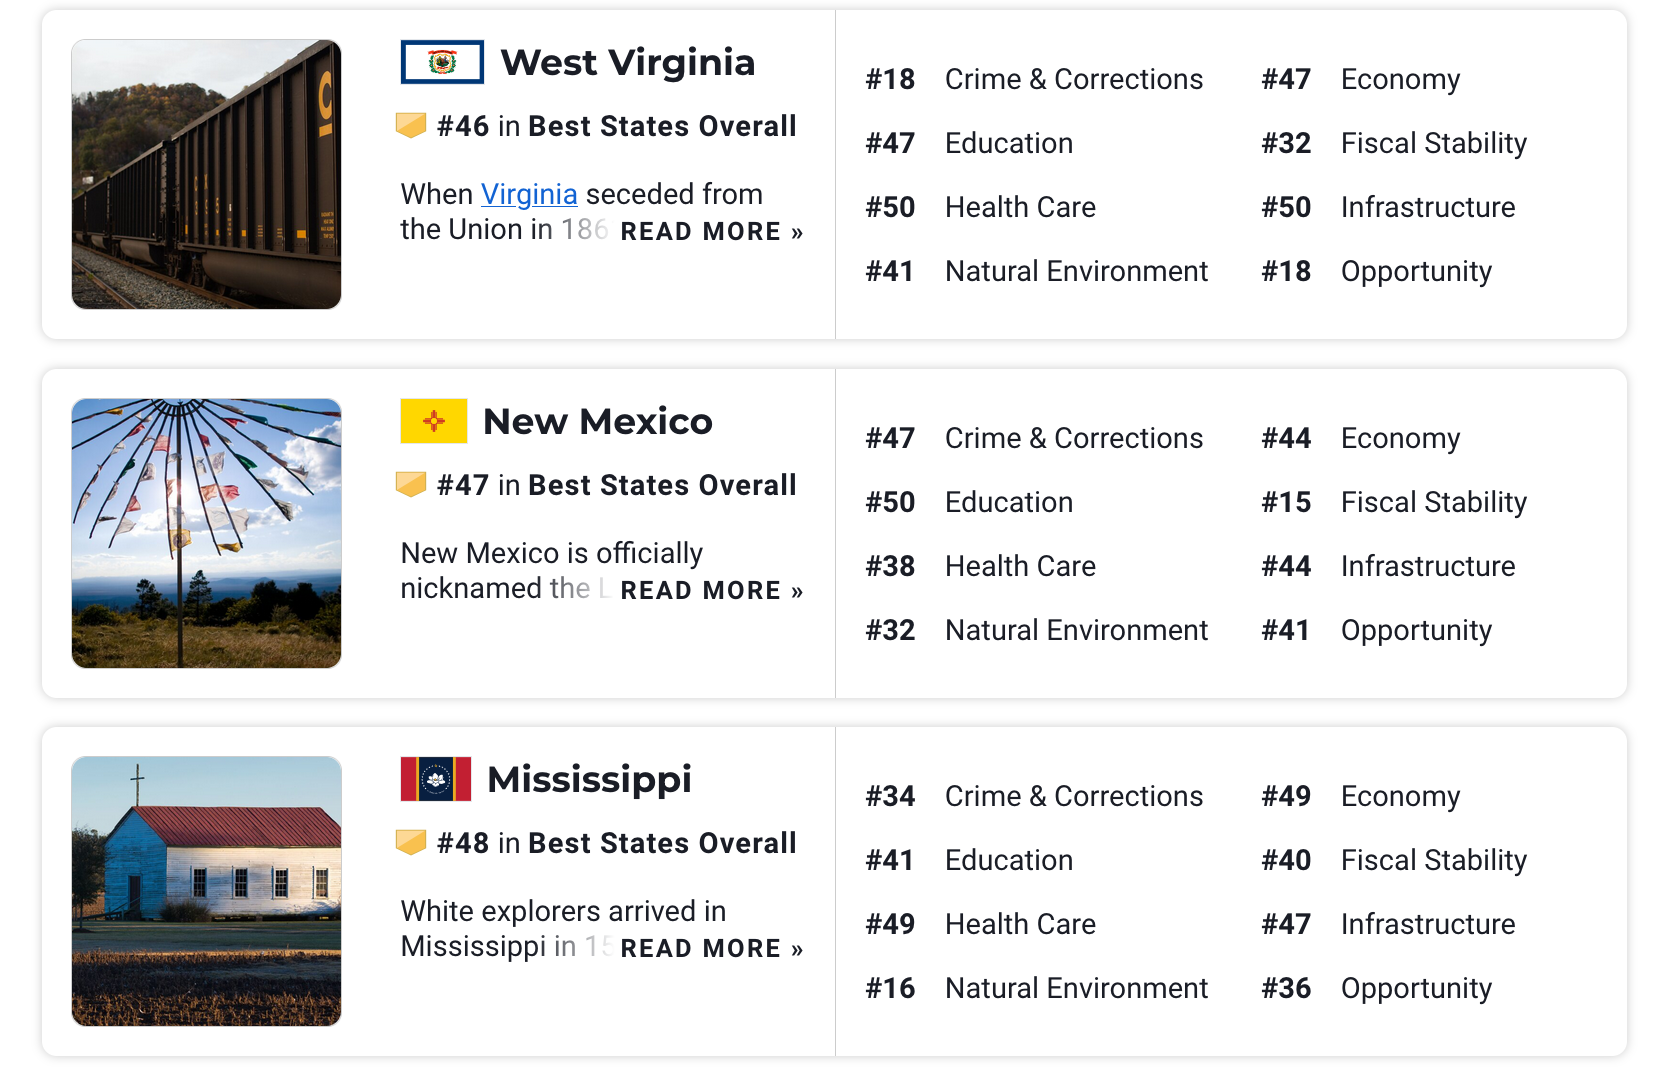
Task: Click the Mississippi church photo thumbnail
Action: click(x=207, y=891)
